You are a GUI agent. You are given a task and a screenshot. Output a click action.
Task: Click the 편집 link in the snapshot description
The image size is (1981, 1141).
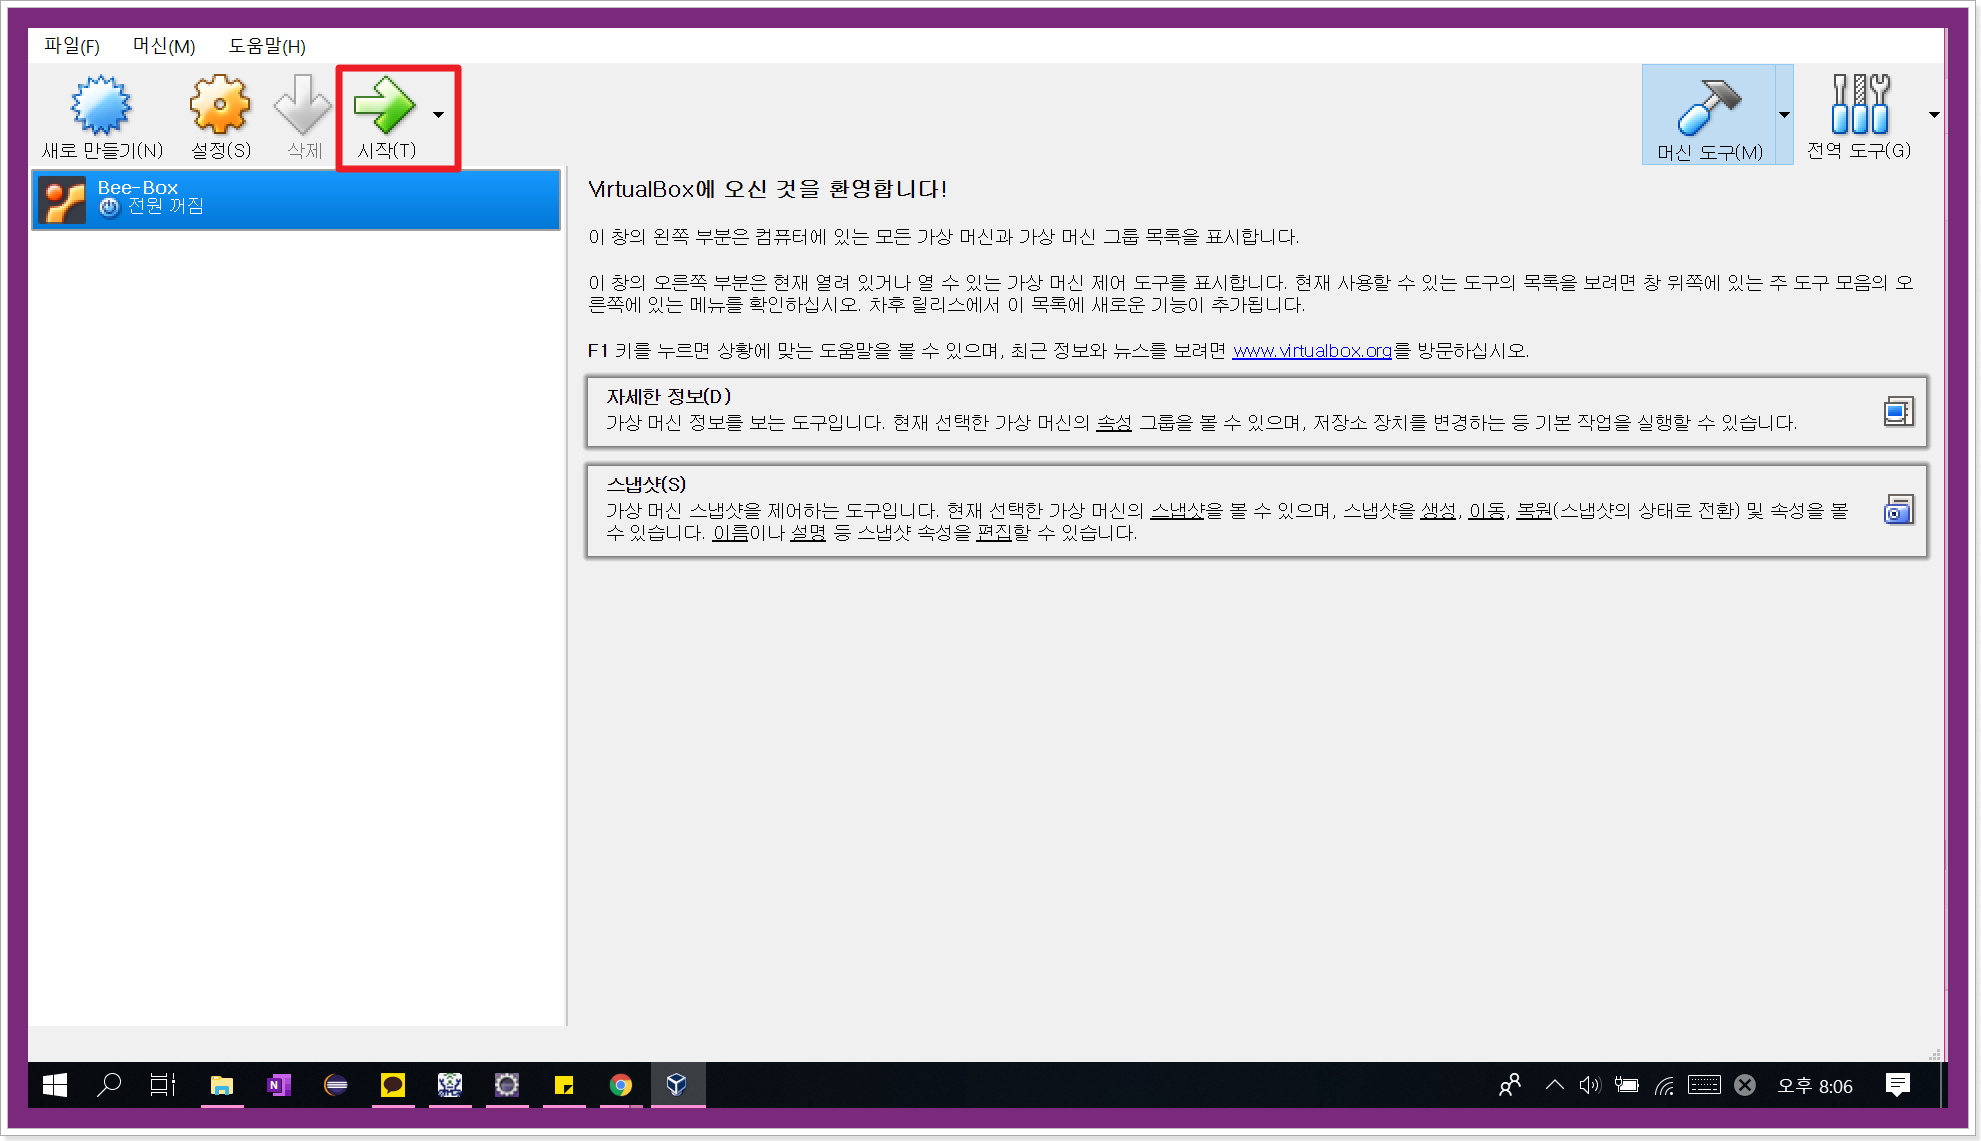[x=994, y=533]
